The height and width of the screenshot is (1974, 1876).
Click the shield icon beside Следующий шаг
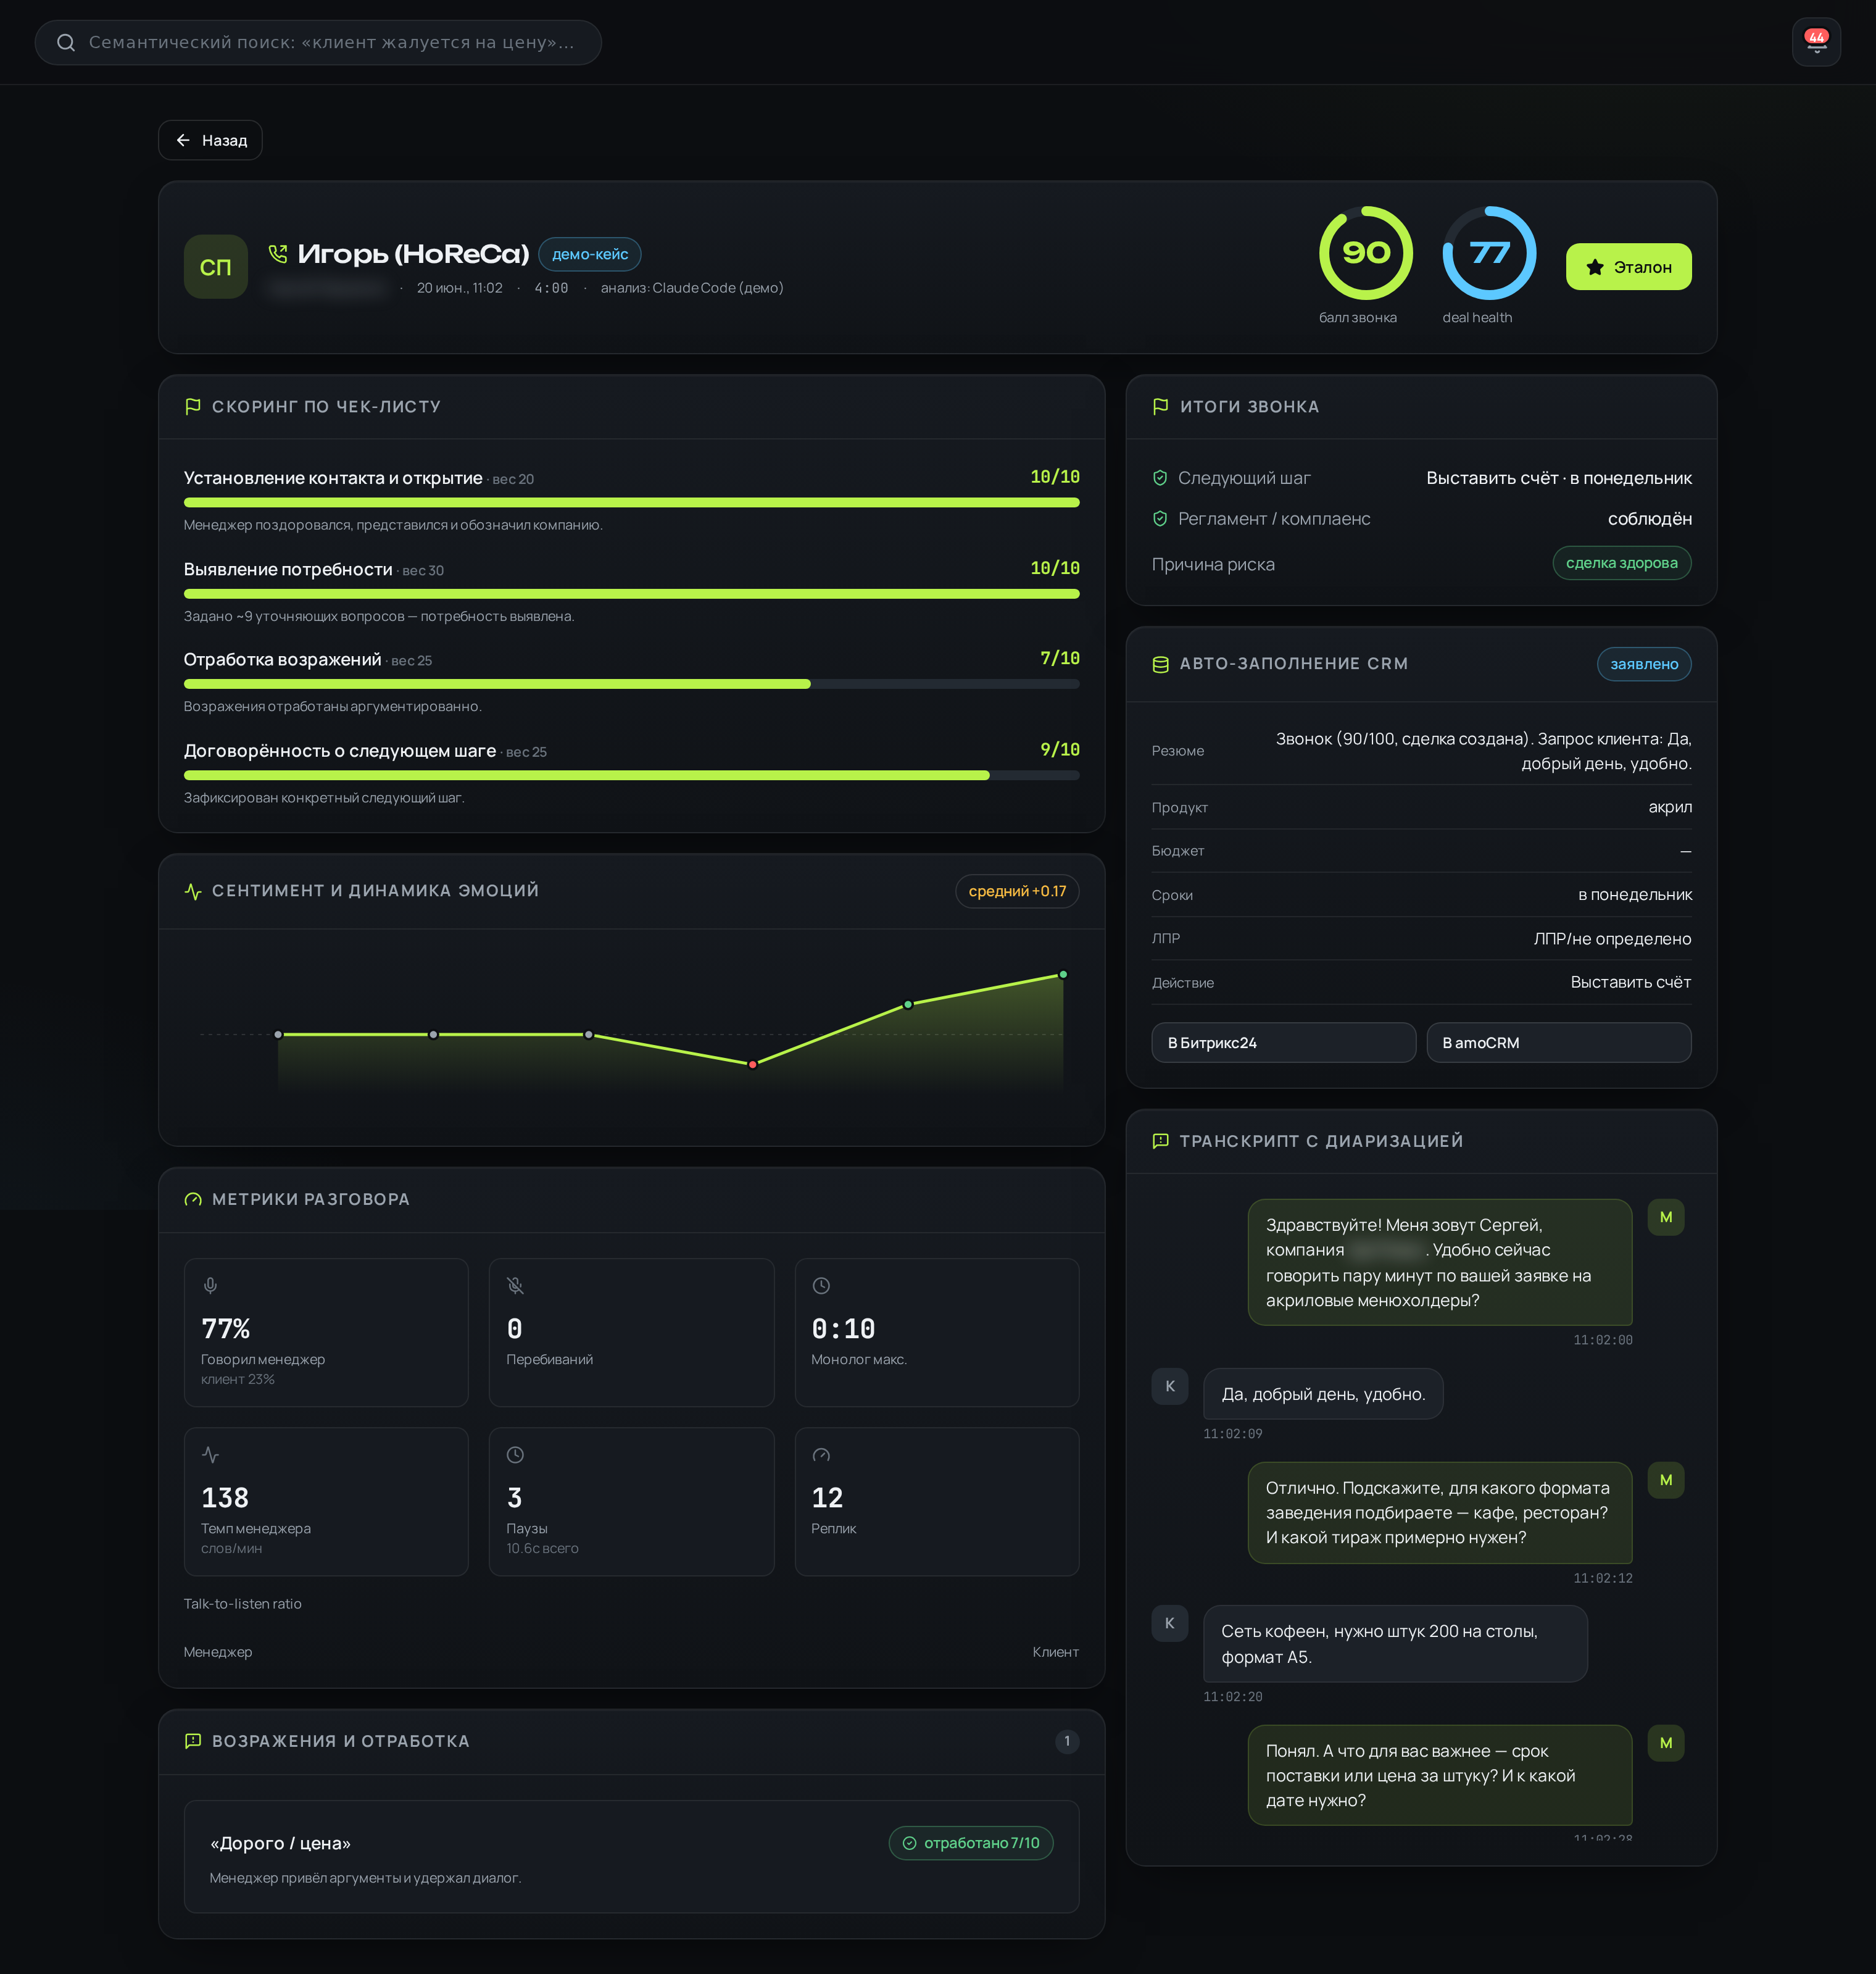[1160, 478]
